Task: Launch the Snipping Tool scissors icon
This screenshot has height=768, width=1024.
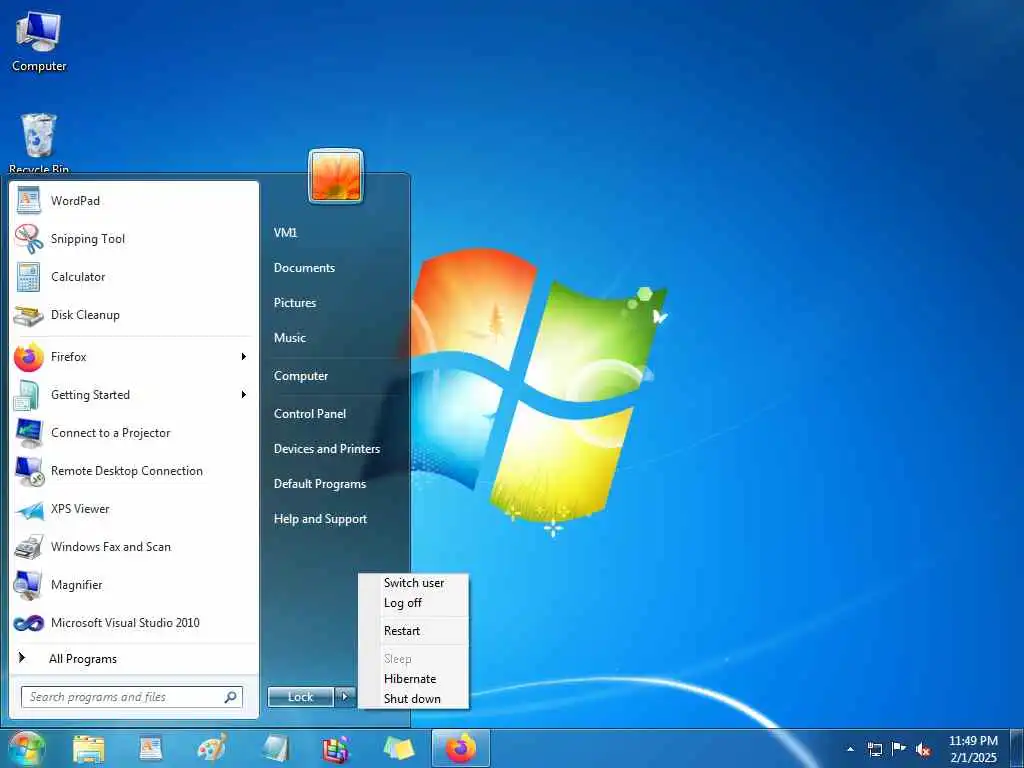Action: click(28, 239)
